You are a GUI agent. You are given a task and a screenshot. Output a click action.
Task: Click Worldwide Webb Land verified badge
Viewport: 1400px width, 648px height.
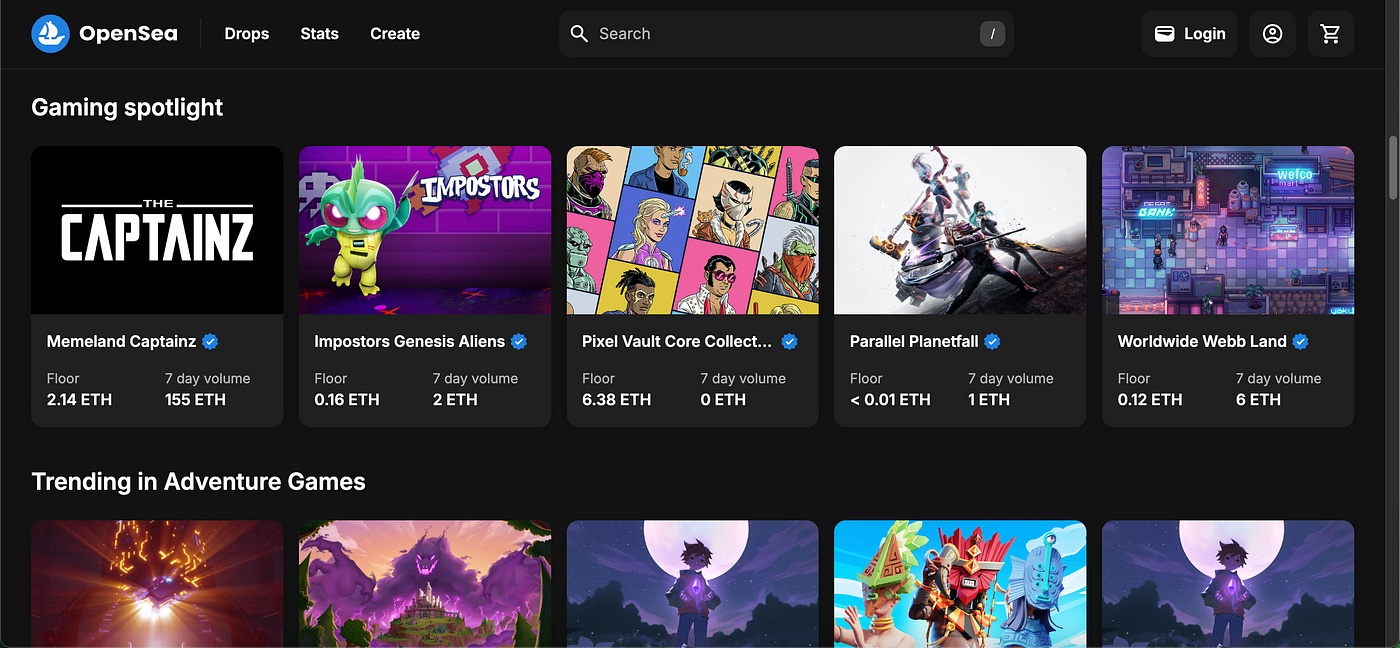click(x=1300, y=341)
